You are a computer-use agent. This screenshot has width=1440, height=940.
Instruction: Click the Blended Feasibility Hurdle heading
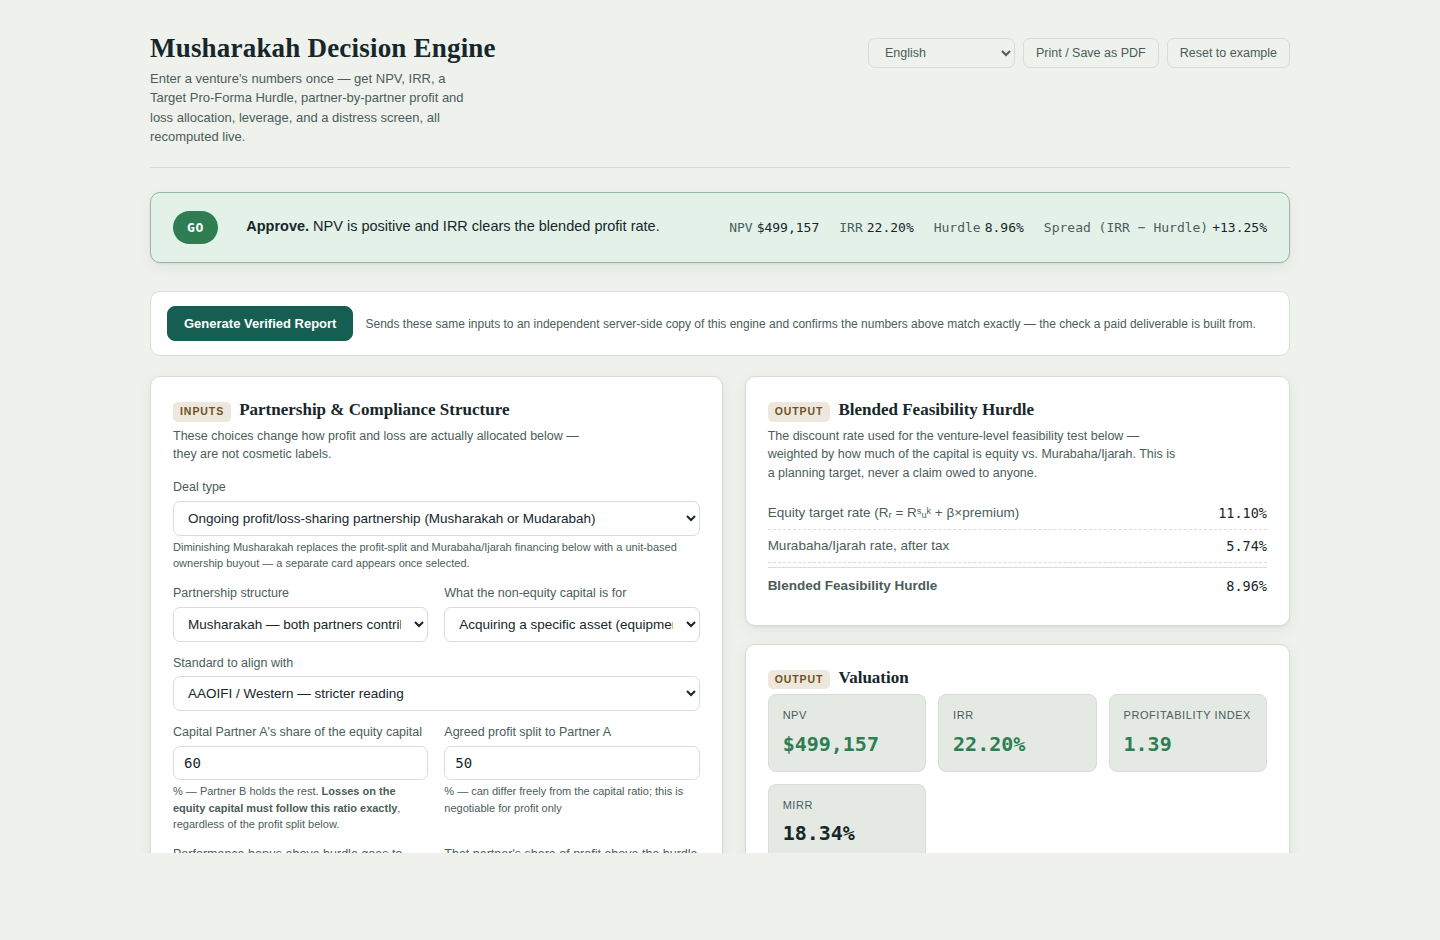pos(936,410)
